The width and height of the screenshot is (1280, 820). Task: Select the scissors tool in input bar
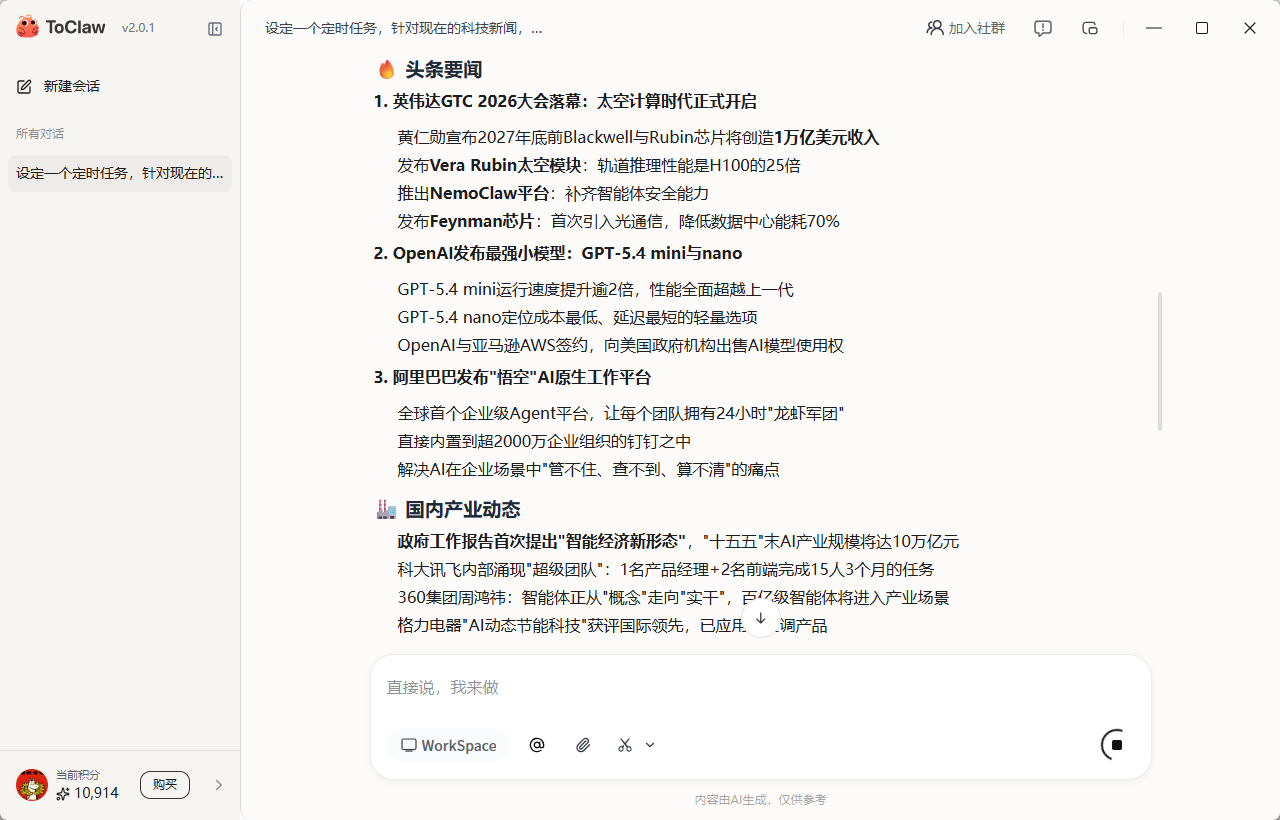[624, 745]
